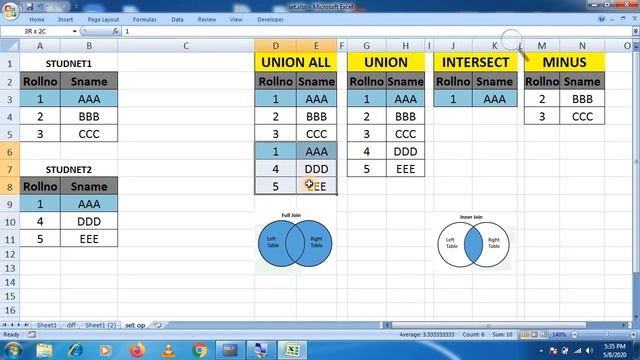This screenshot has width=640, height=360.
Task: Select column N header
Action: [x=582, y=46]
